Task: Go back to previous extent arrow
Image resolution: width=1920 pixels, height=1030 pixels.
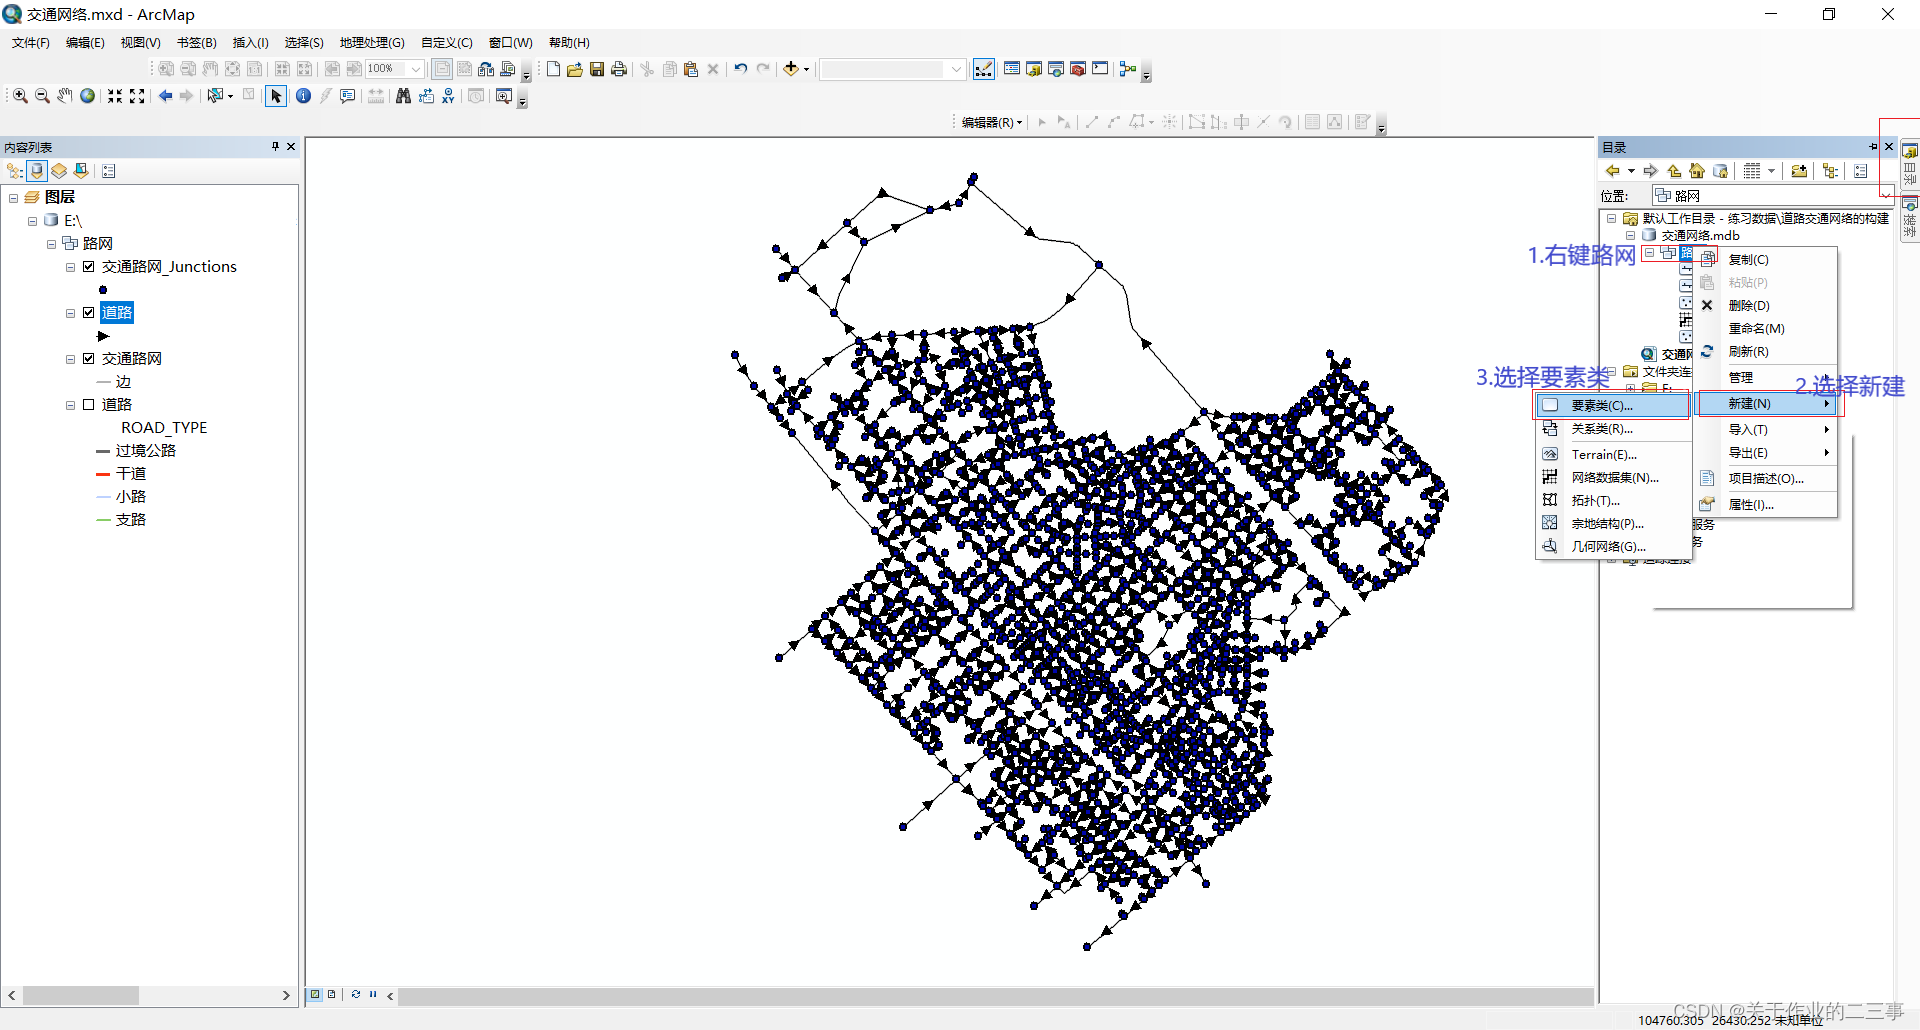Action: (165, 96)
